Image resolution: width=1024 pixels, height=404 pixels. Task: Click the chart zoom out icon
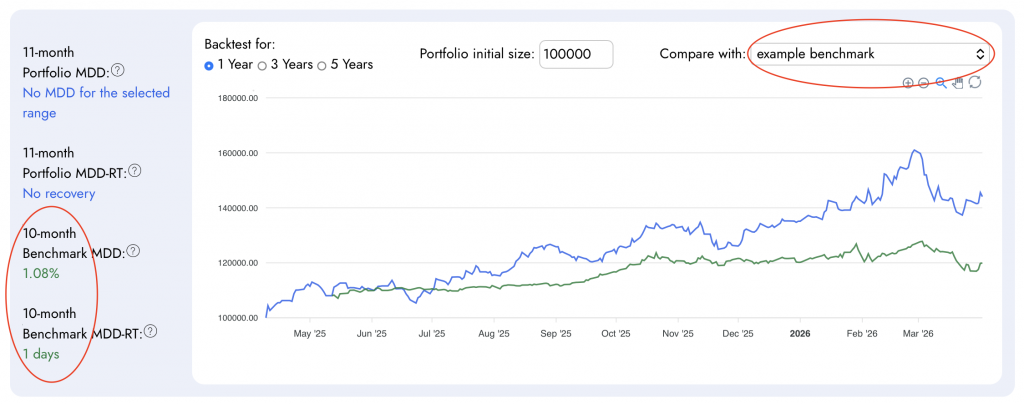[x=924, y=83]
